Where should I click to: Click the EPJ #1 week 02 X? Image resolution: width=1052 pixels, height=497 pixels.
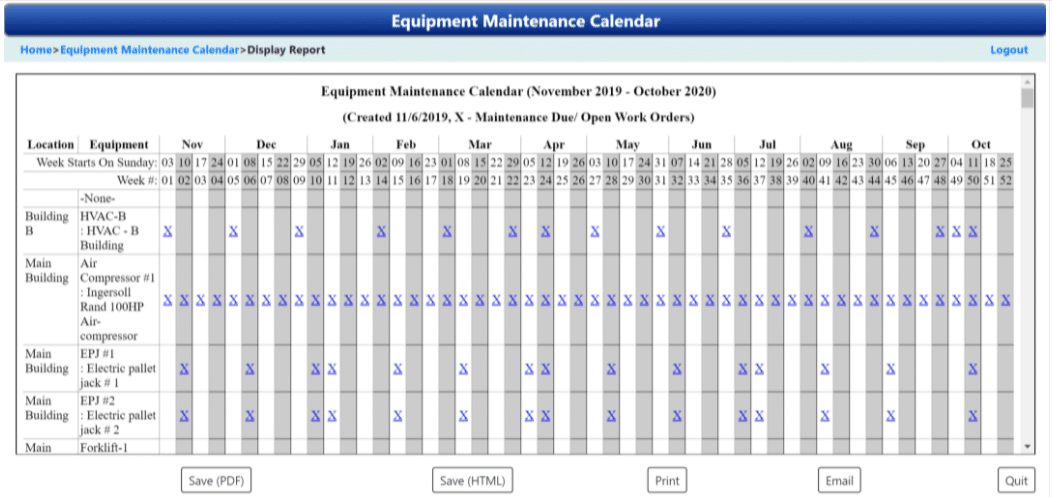(184, 369)
